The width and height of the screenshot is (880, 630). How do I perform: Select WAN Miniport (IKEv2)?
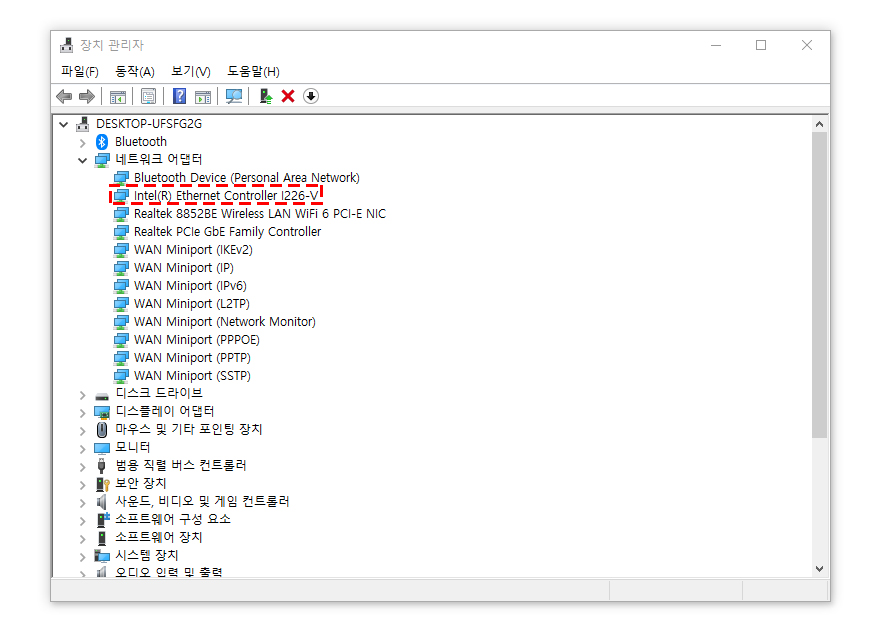pyautogui.click(x=193, y=250)
